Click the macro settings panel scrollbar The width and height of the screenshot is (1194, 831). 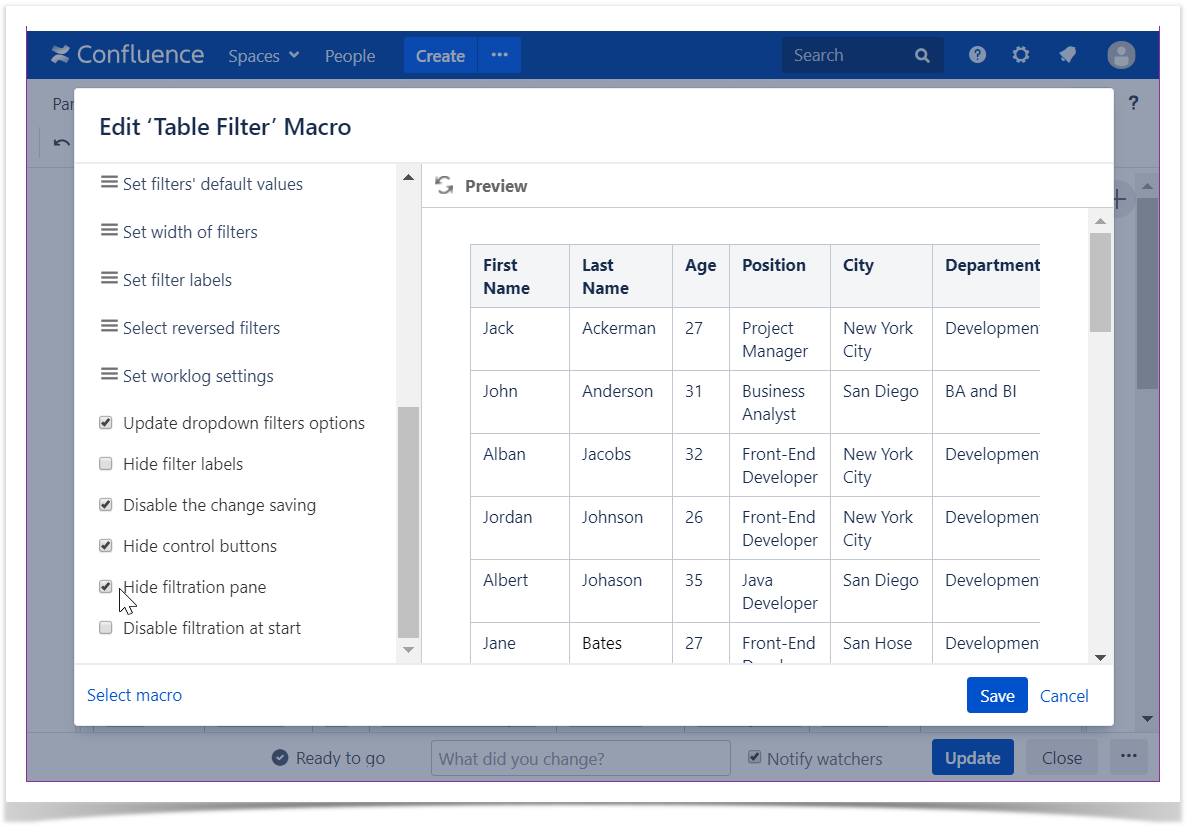pos(408,520)
